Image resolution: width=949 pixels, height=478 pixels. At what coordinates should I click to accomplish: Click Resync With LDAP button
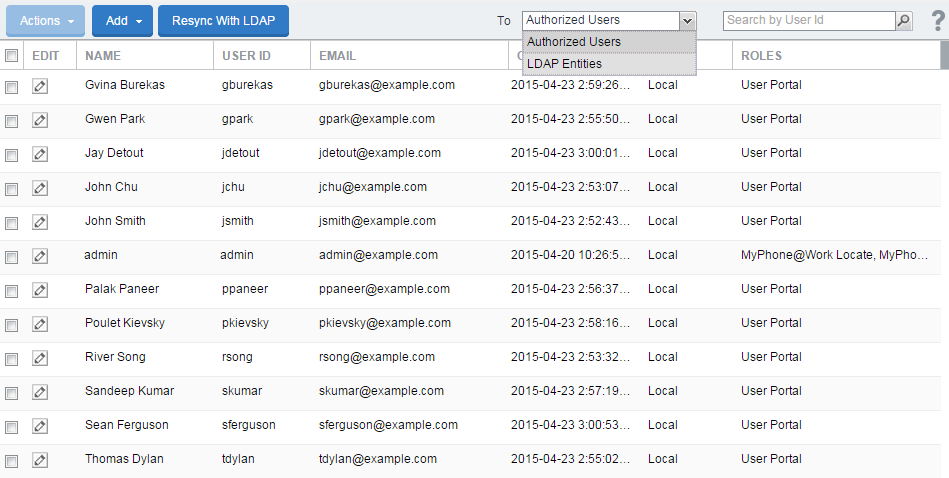coord(223,21)
